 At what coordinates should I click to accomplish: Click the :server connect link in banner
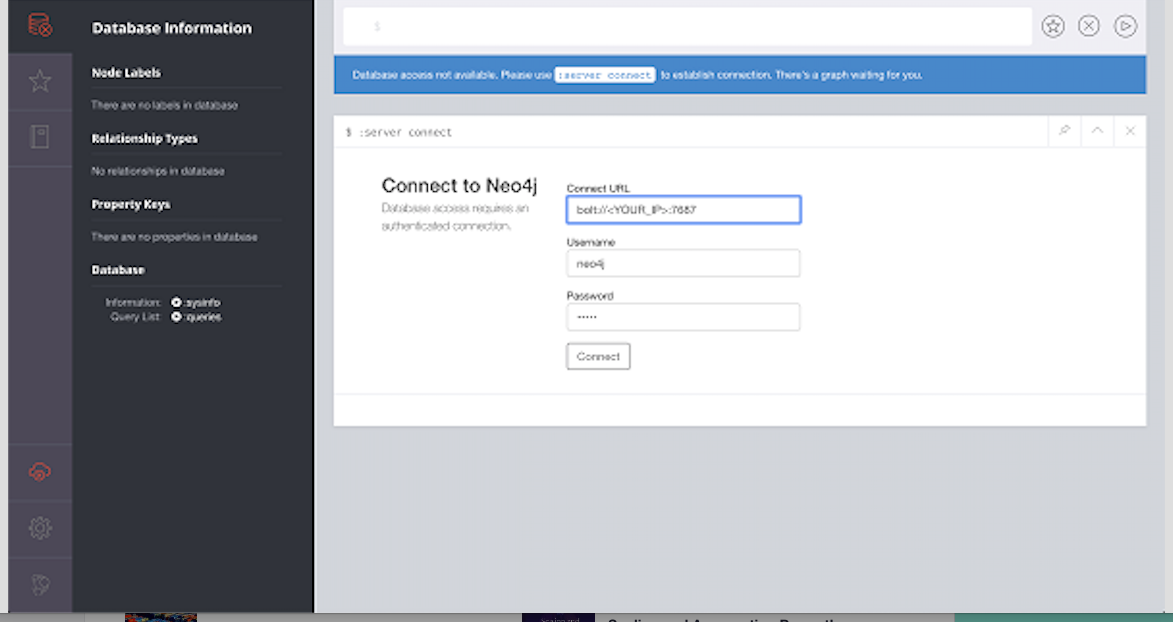604,75
